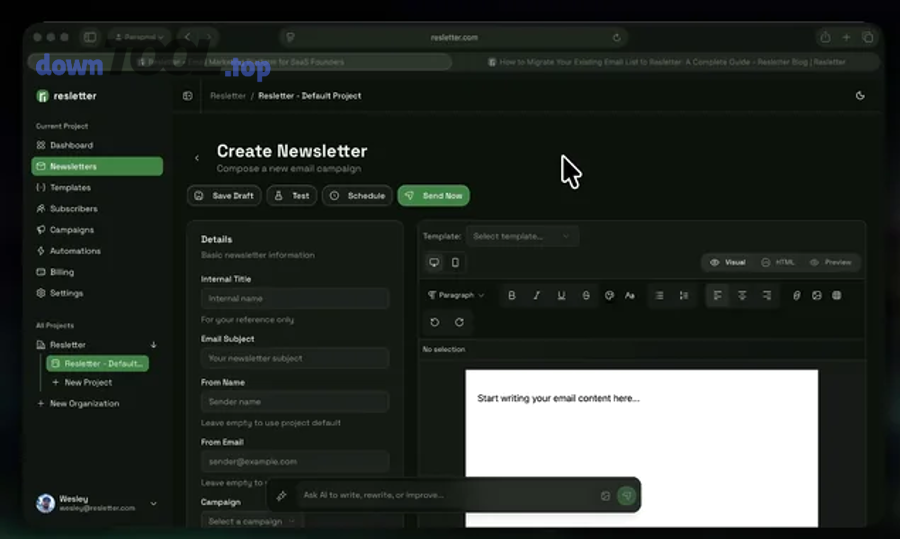The image size is (900, 539).
Task: Open the text color palette icon
Action: pos(609,296)
